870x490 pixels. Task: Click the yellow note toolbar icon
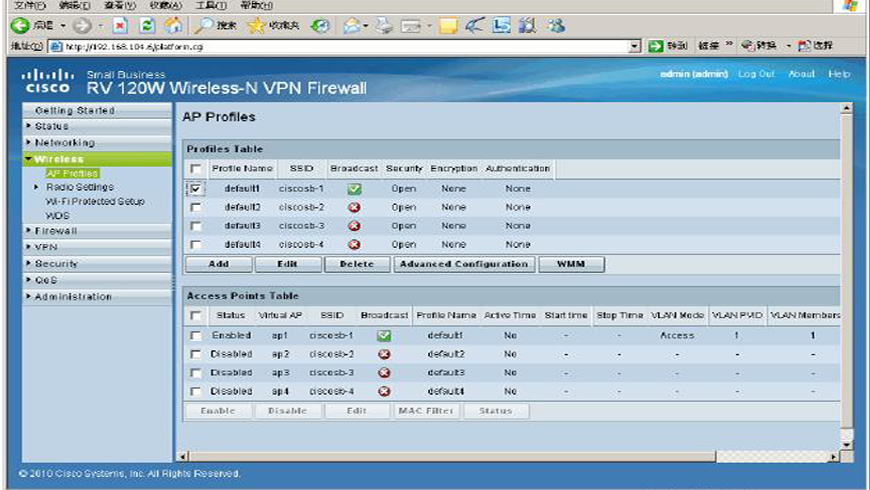pyautogui.click(x=448, y=26)
